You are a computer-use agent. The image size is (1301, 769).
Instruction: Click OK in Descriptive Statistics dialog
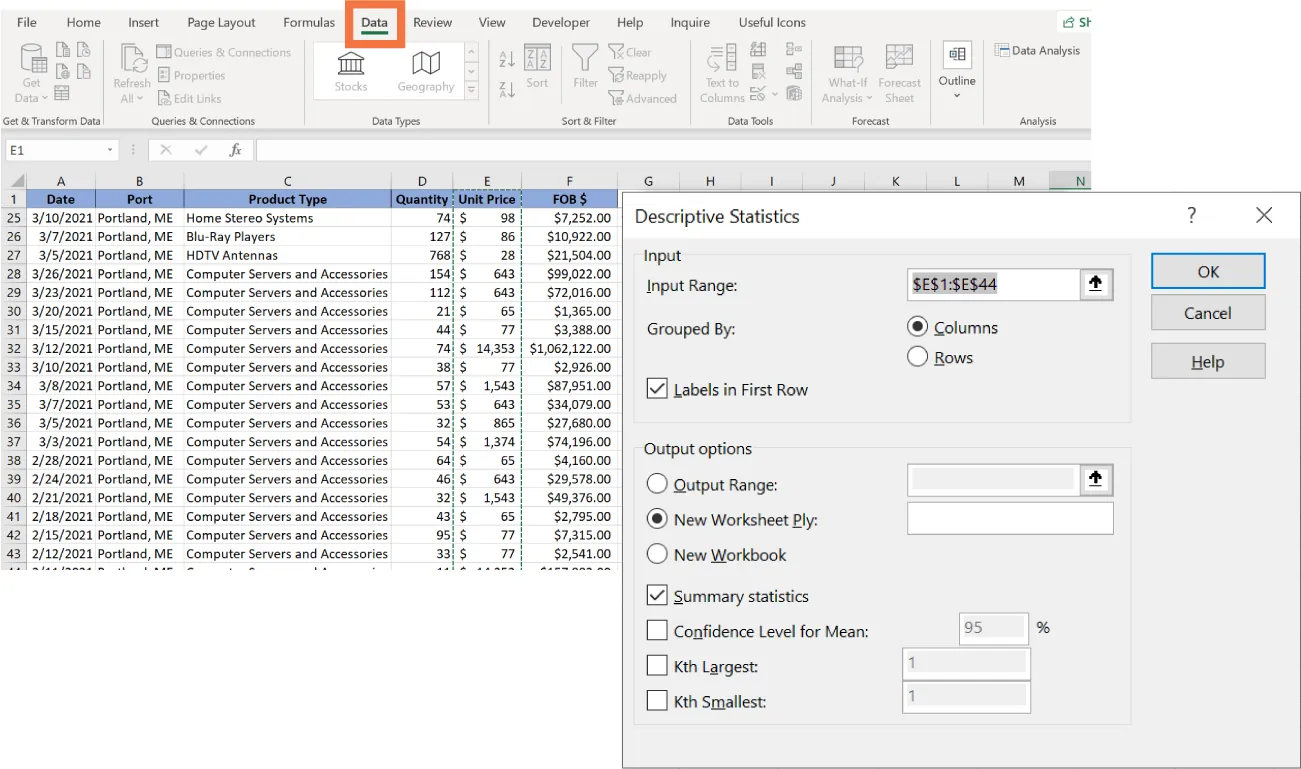(x=1207, y=270)
